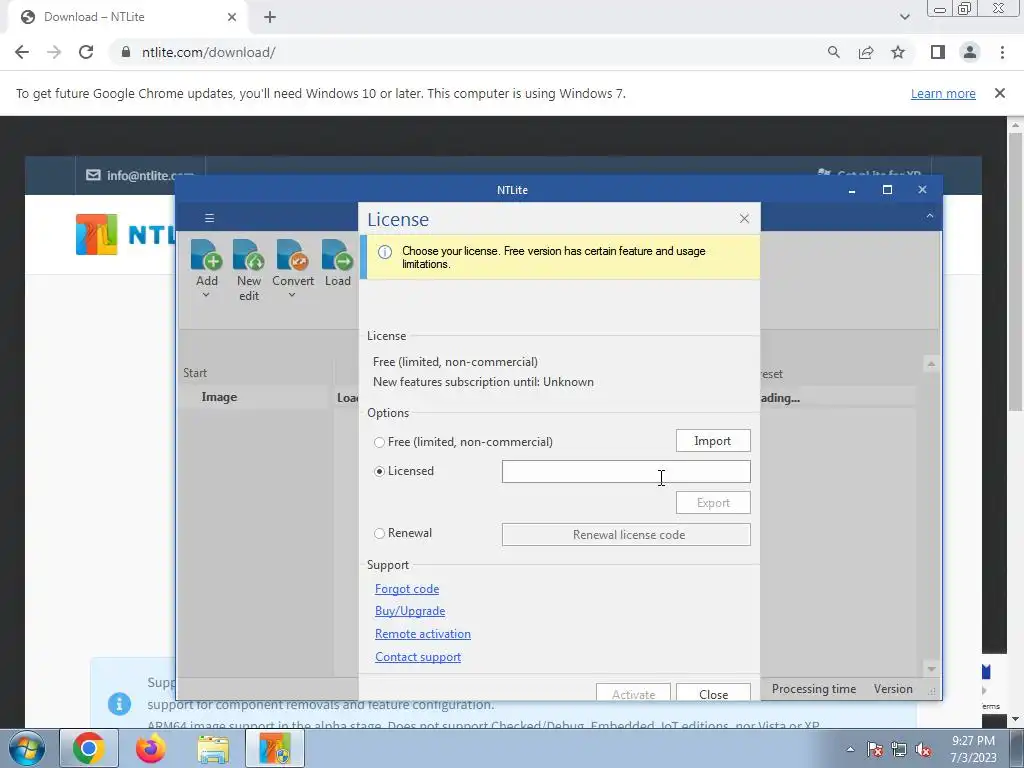Bookmark this page with the star icon
Screen dimensions: 1024x768
click(898, 52)
